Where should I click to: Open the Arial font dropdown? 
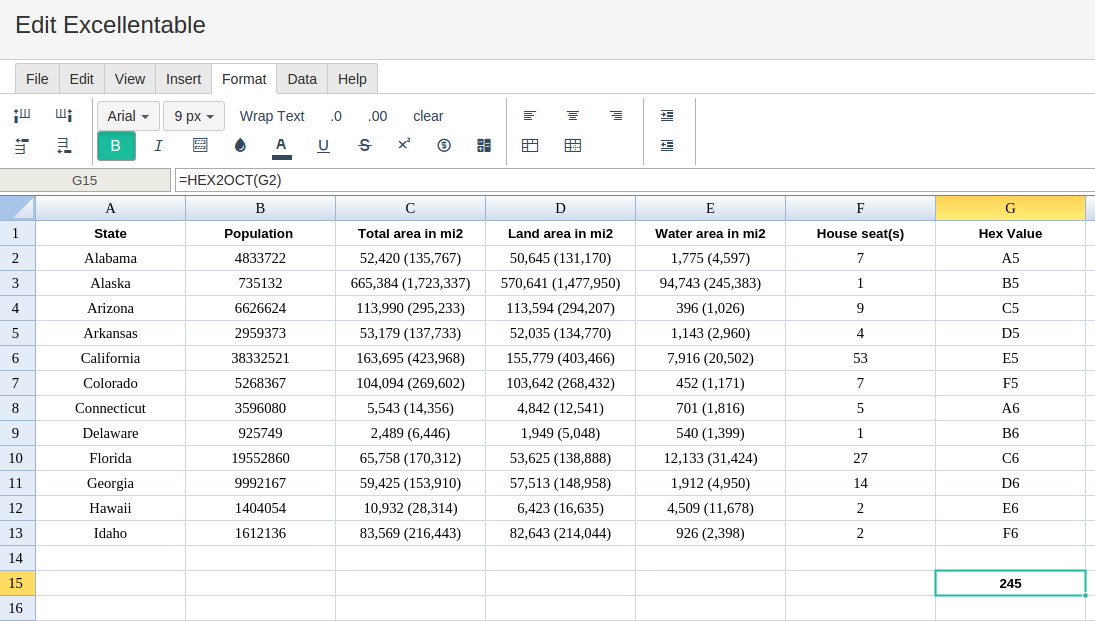click(x=128, y=116)
